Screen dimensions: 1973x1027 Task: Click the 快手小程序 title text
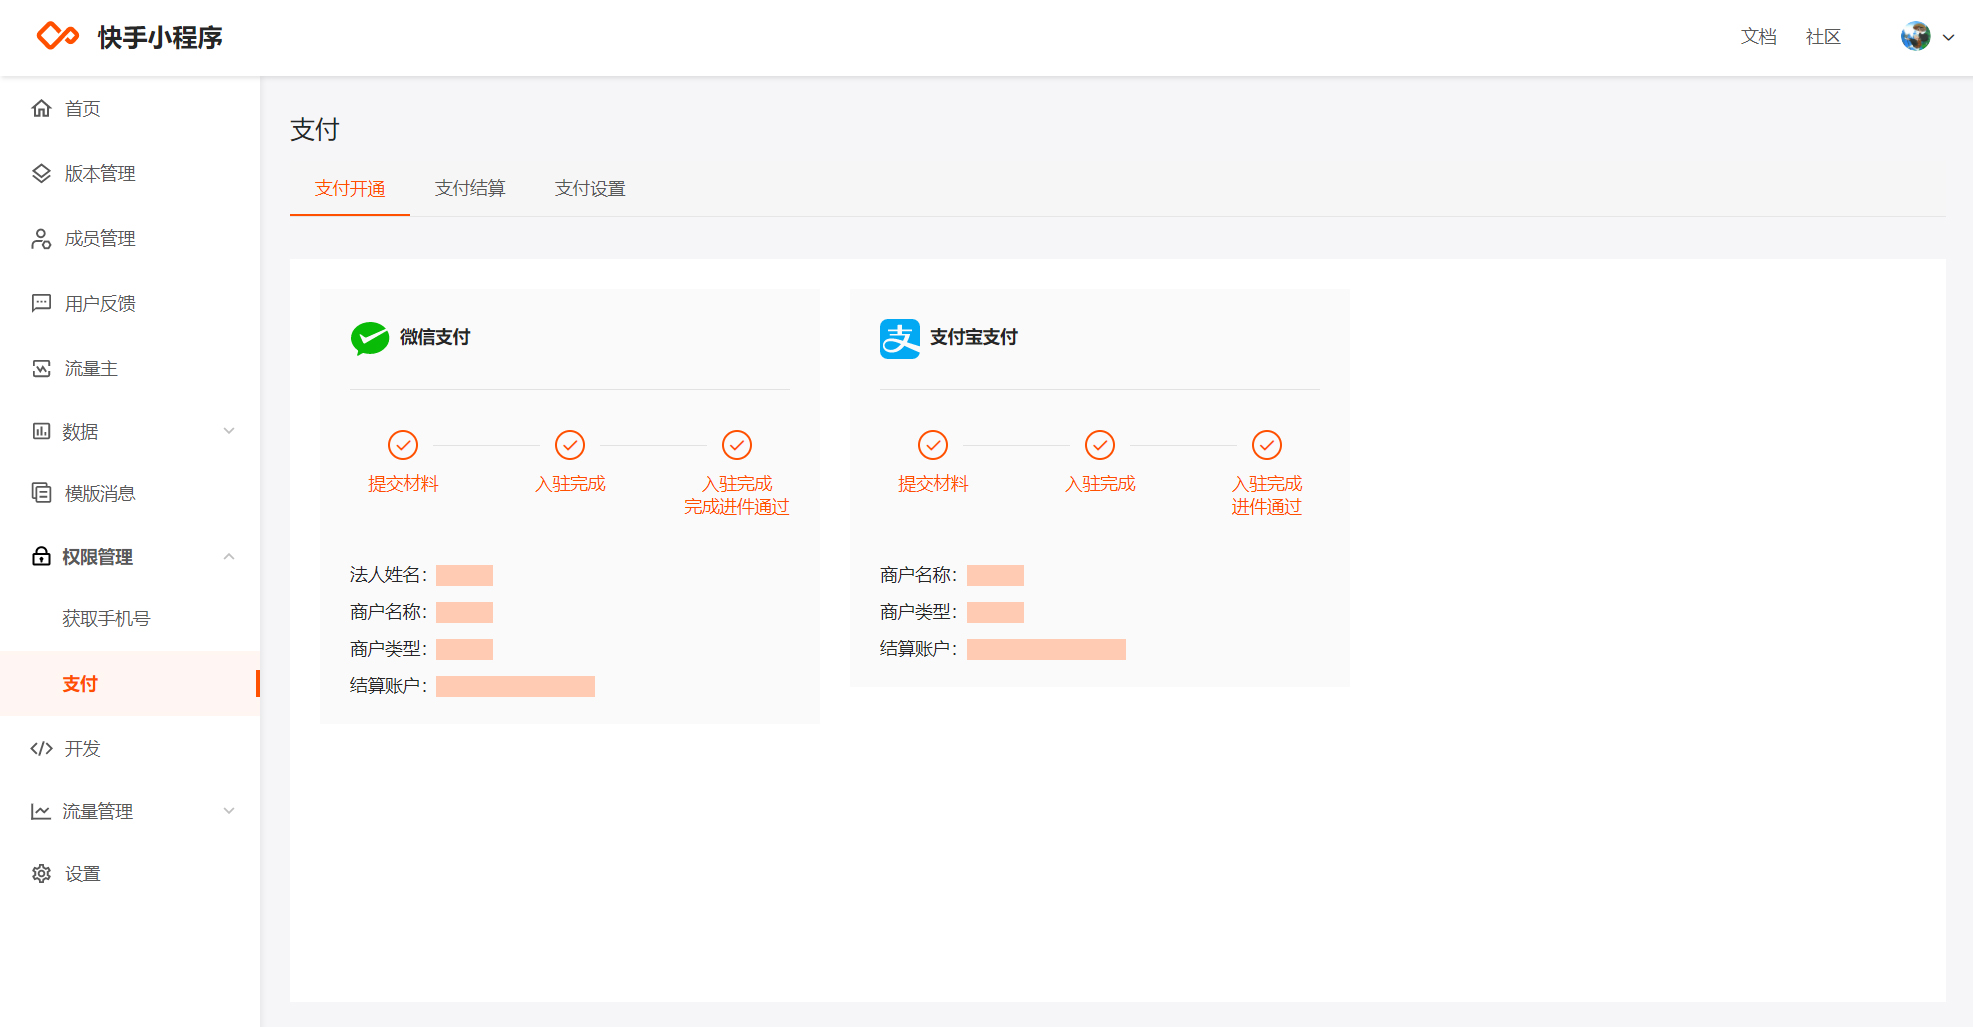click(x=160, y=37)
